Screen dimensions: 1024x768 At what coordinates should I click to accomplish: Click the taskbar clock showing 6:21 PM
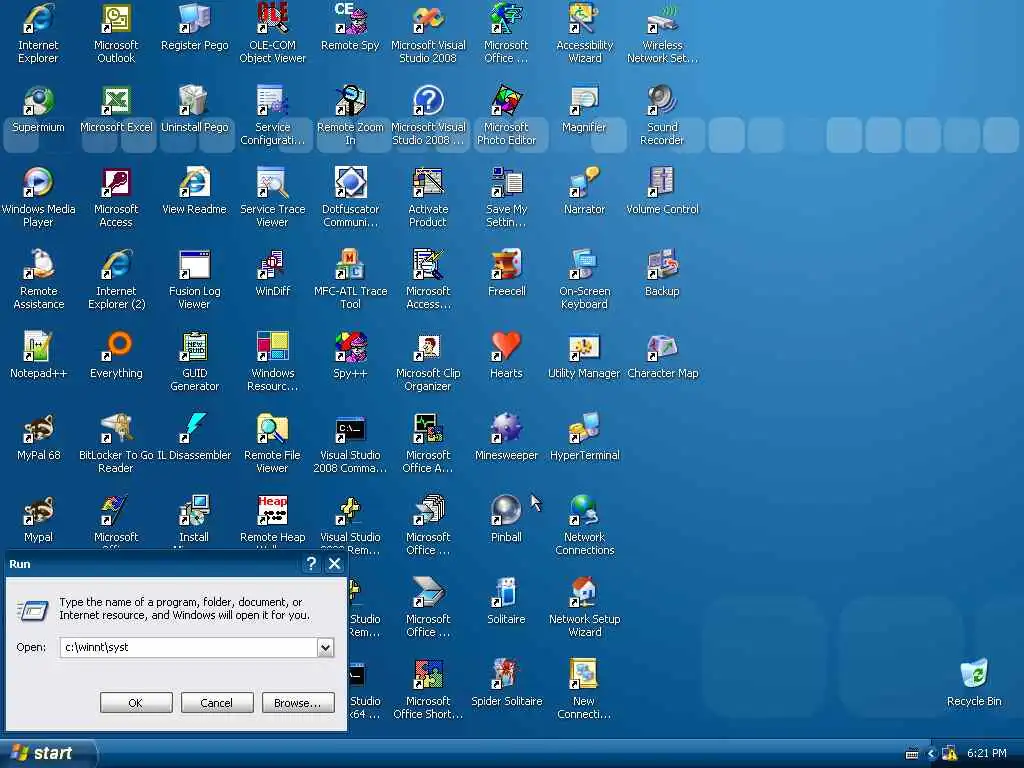point(987,753)
